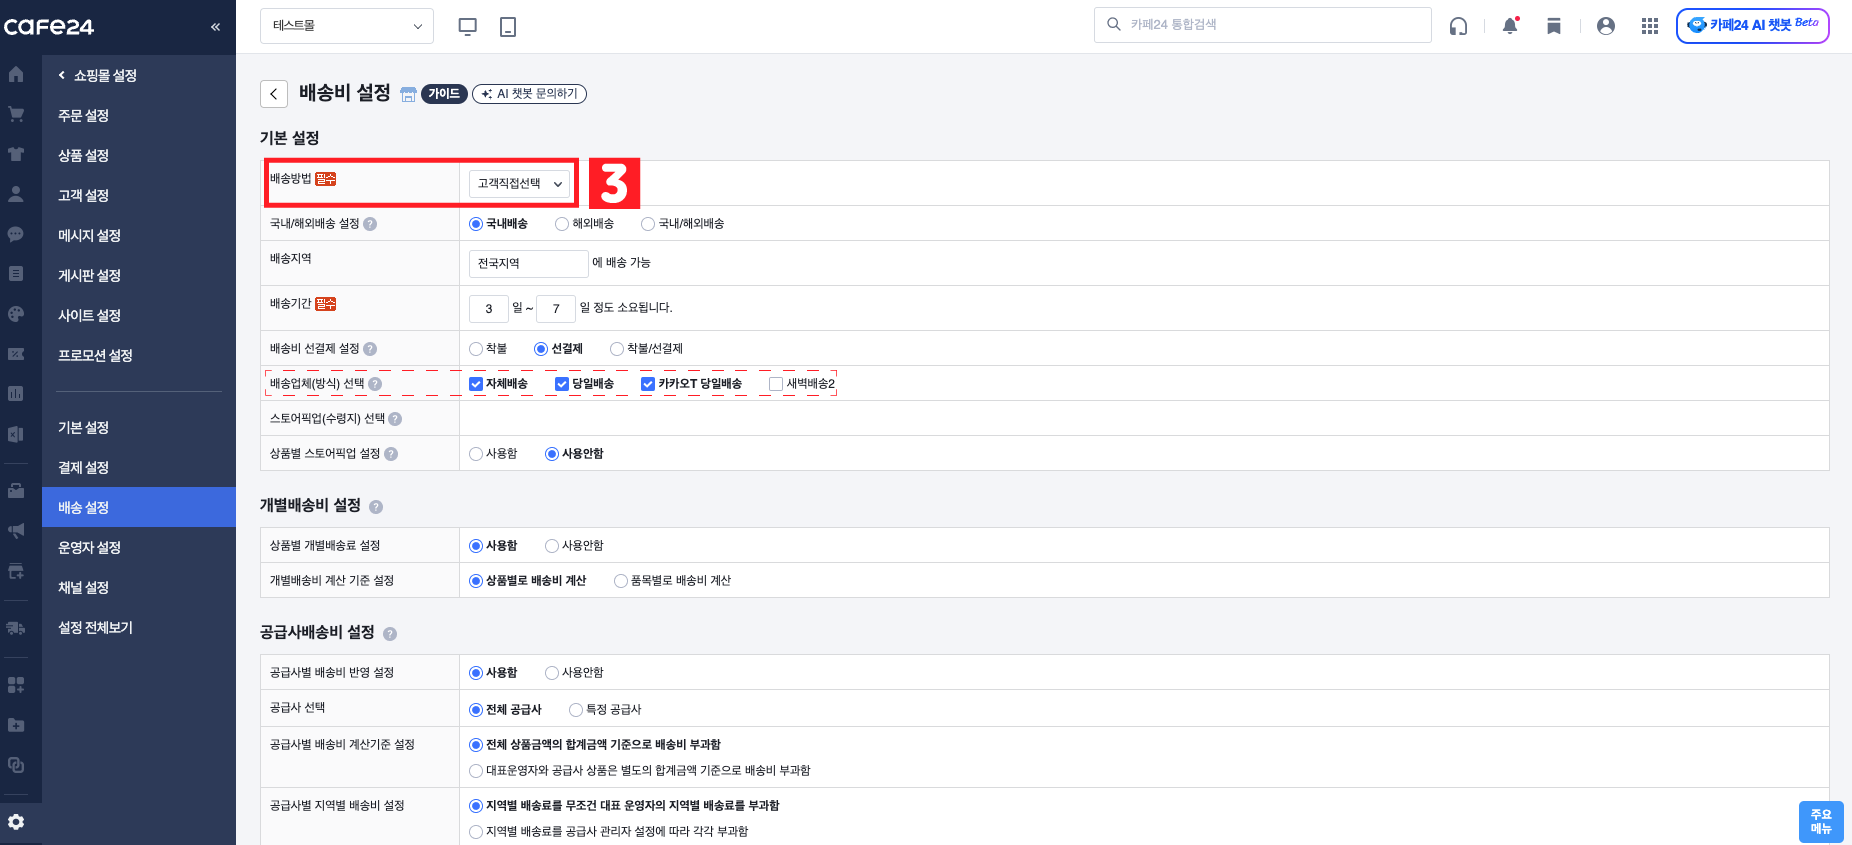The width and height of the screenshot is (1852, 845).
Task: Open the person customers icon in rail
Action: pos(16,194)
